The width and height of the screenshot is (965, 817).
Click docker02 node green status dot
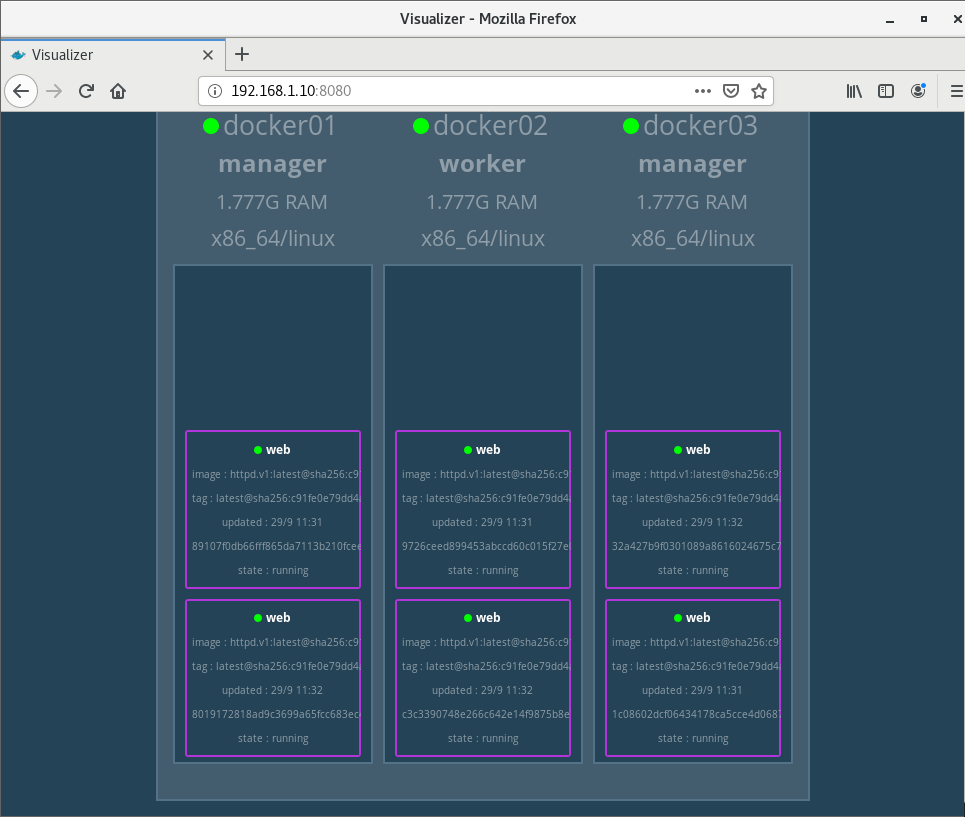pyautogui.click(x=421, y=126)
